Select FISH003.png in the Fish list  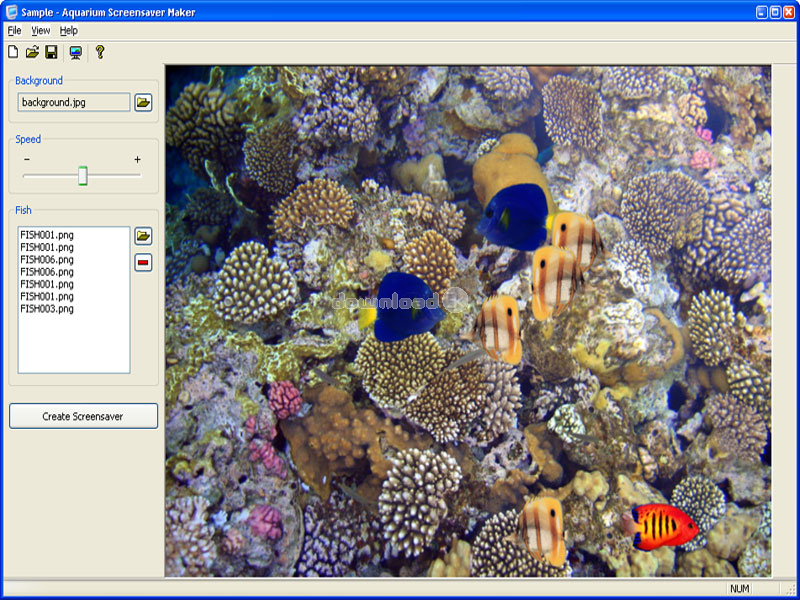[x=47, y=309]
